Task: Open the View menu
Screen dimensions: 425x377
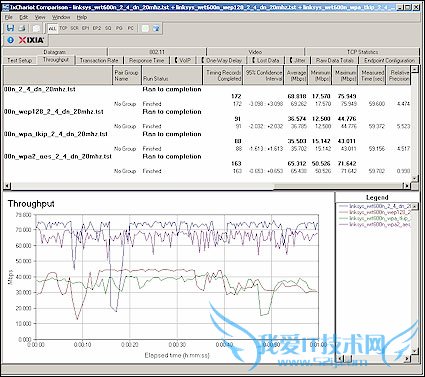Action: [40, 17]
